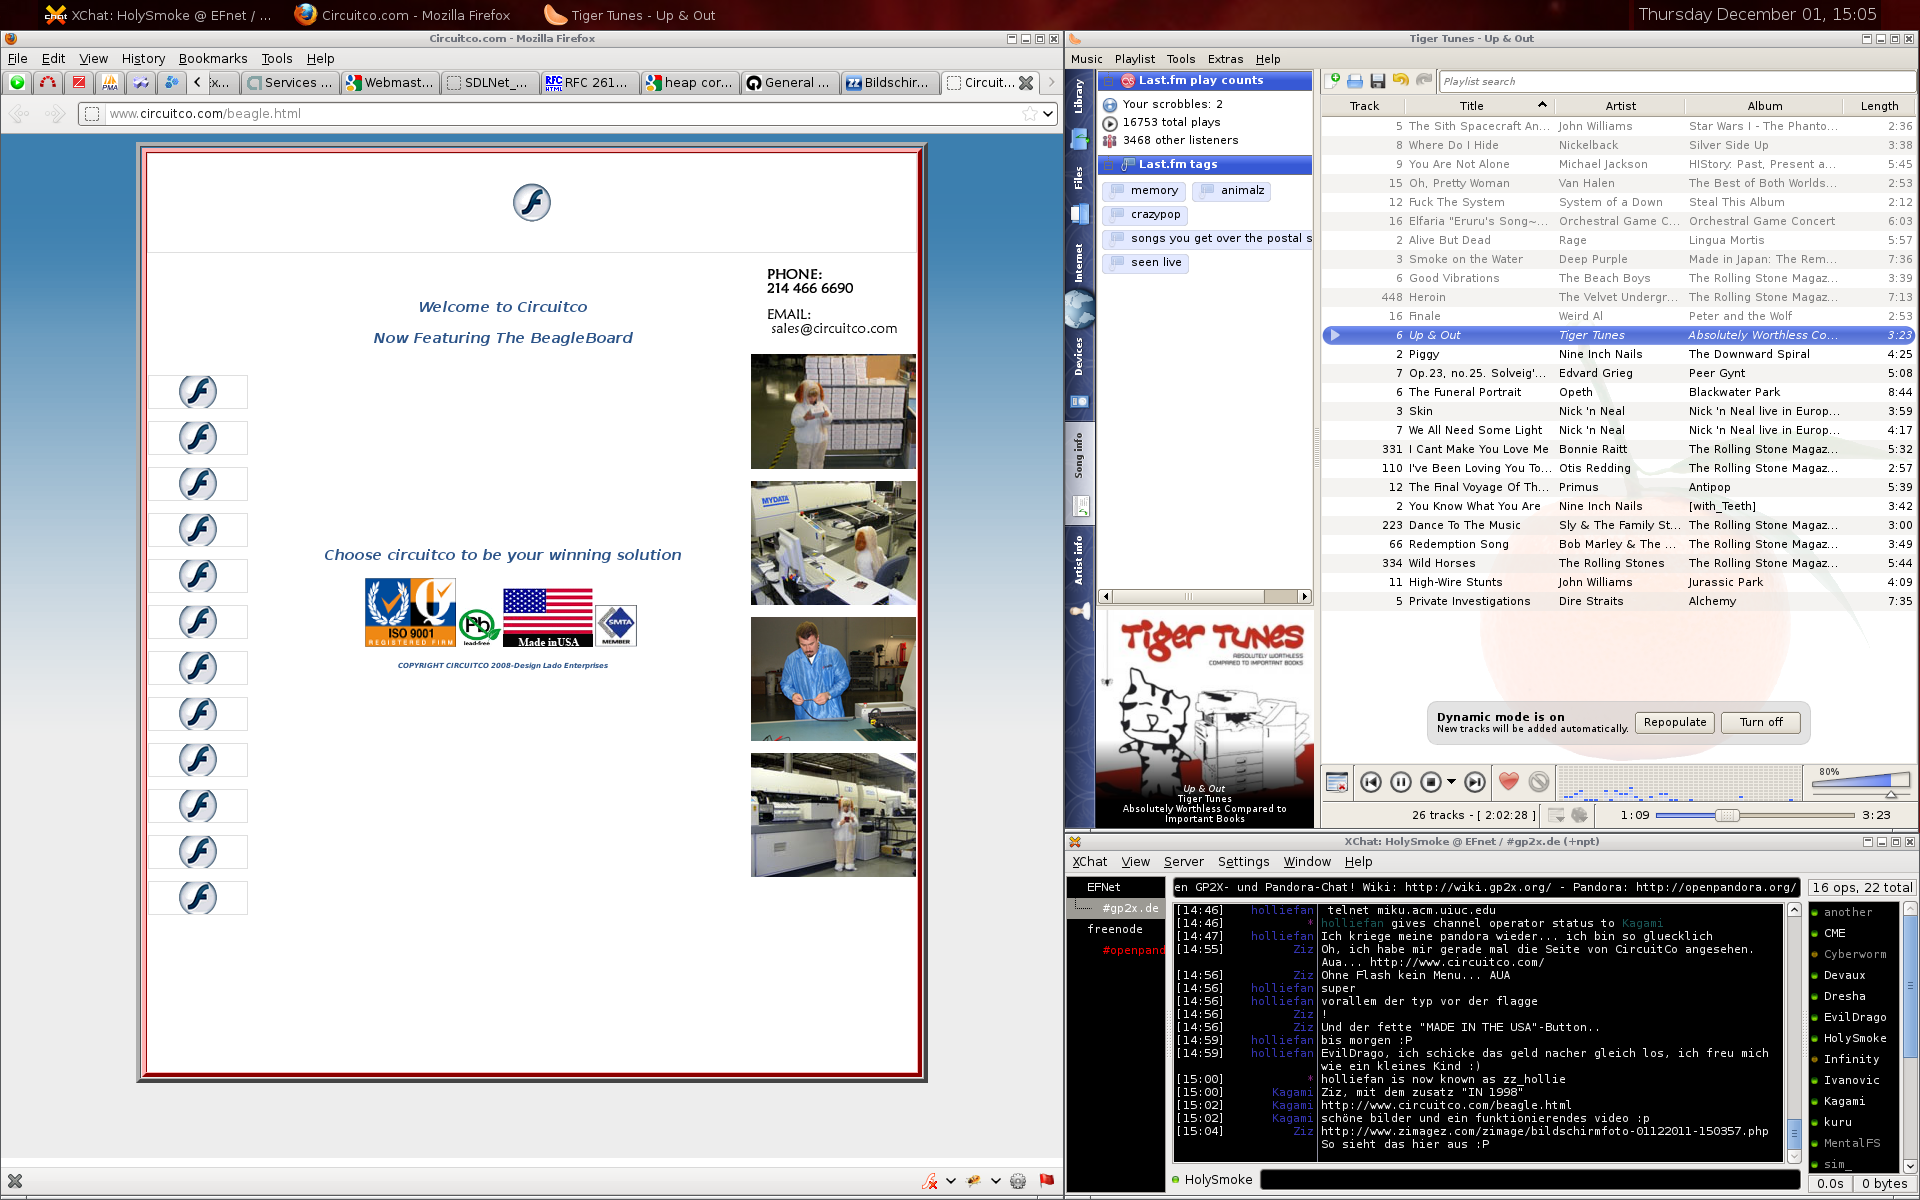The height and width of the screenshot is (1200, 1920).
Task: Click the scrobble toggle icon in status bar
Action: (x=1579, y=815)
